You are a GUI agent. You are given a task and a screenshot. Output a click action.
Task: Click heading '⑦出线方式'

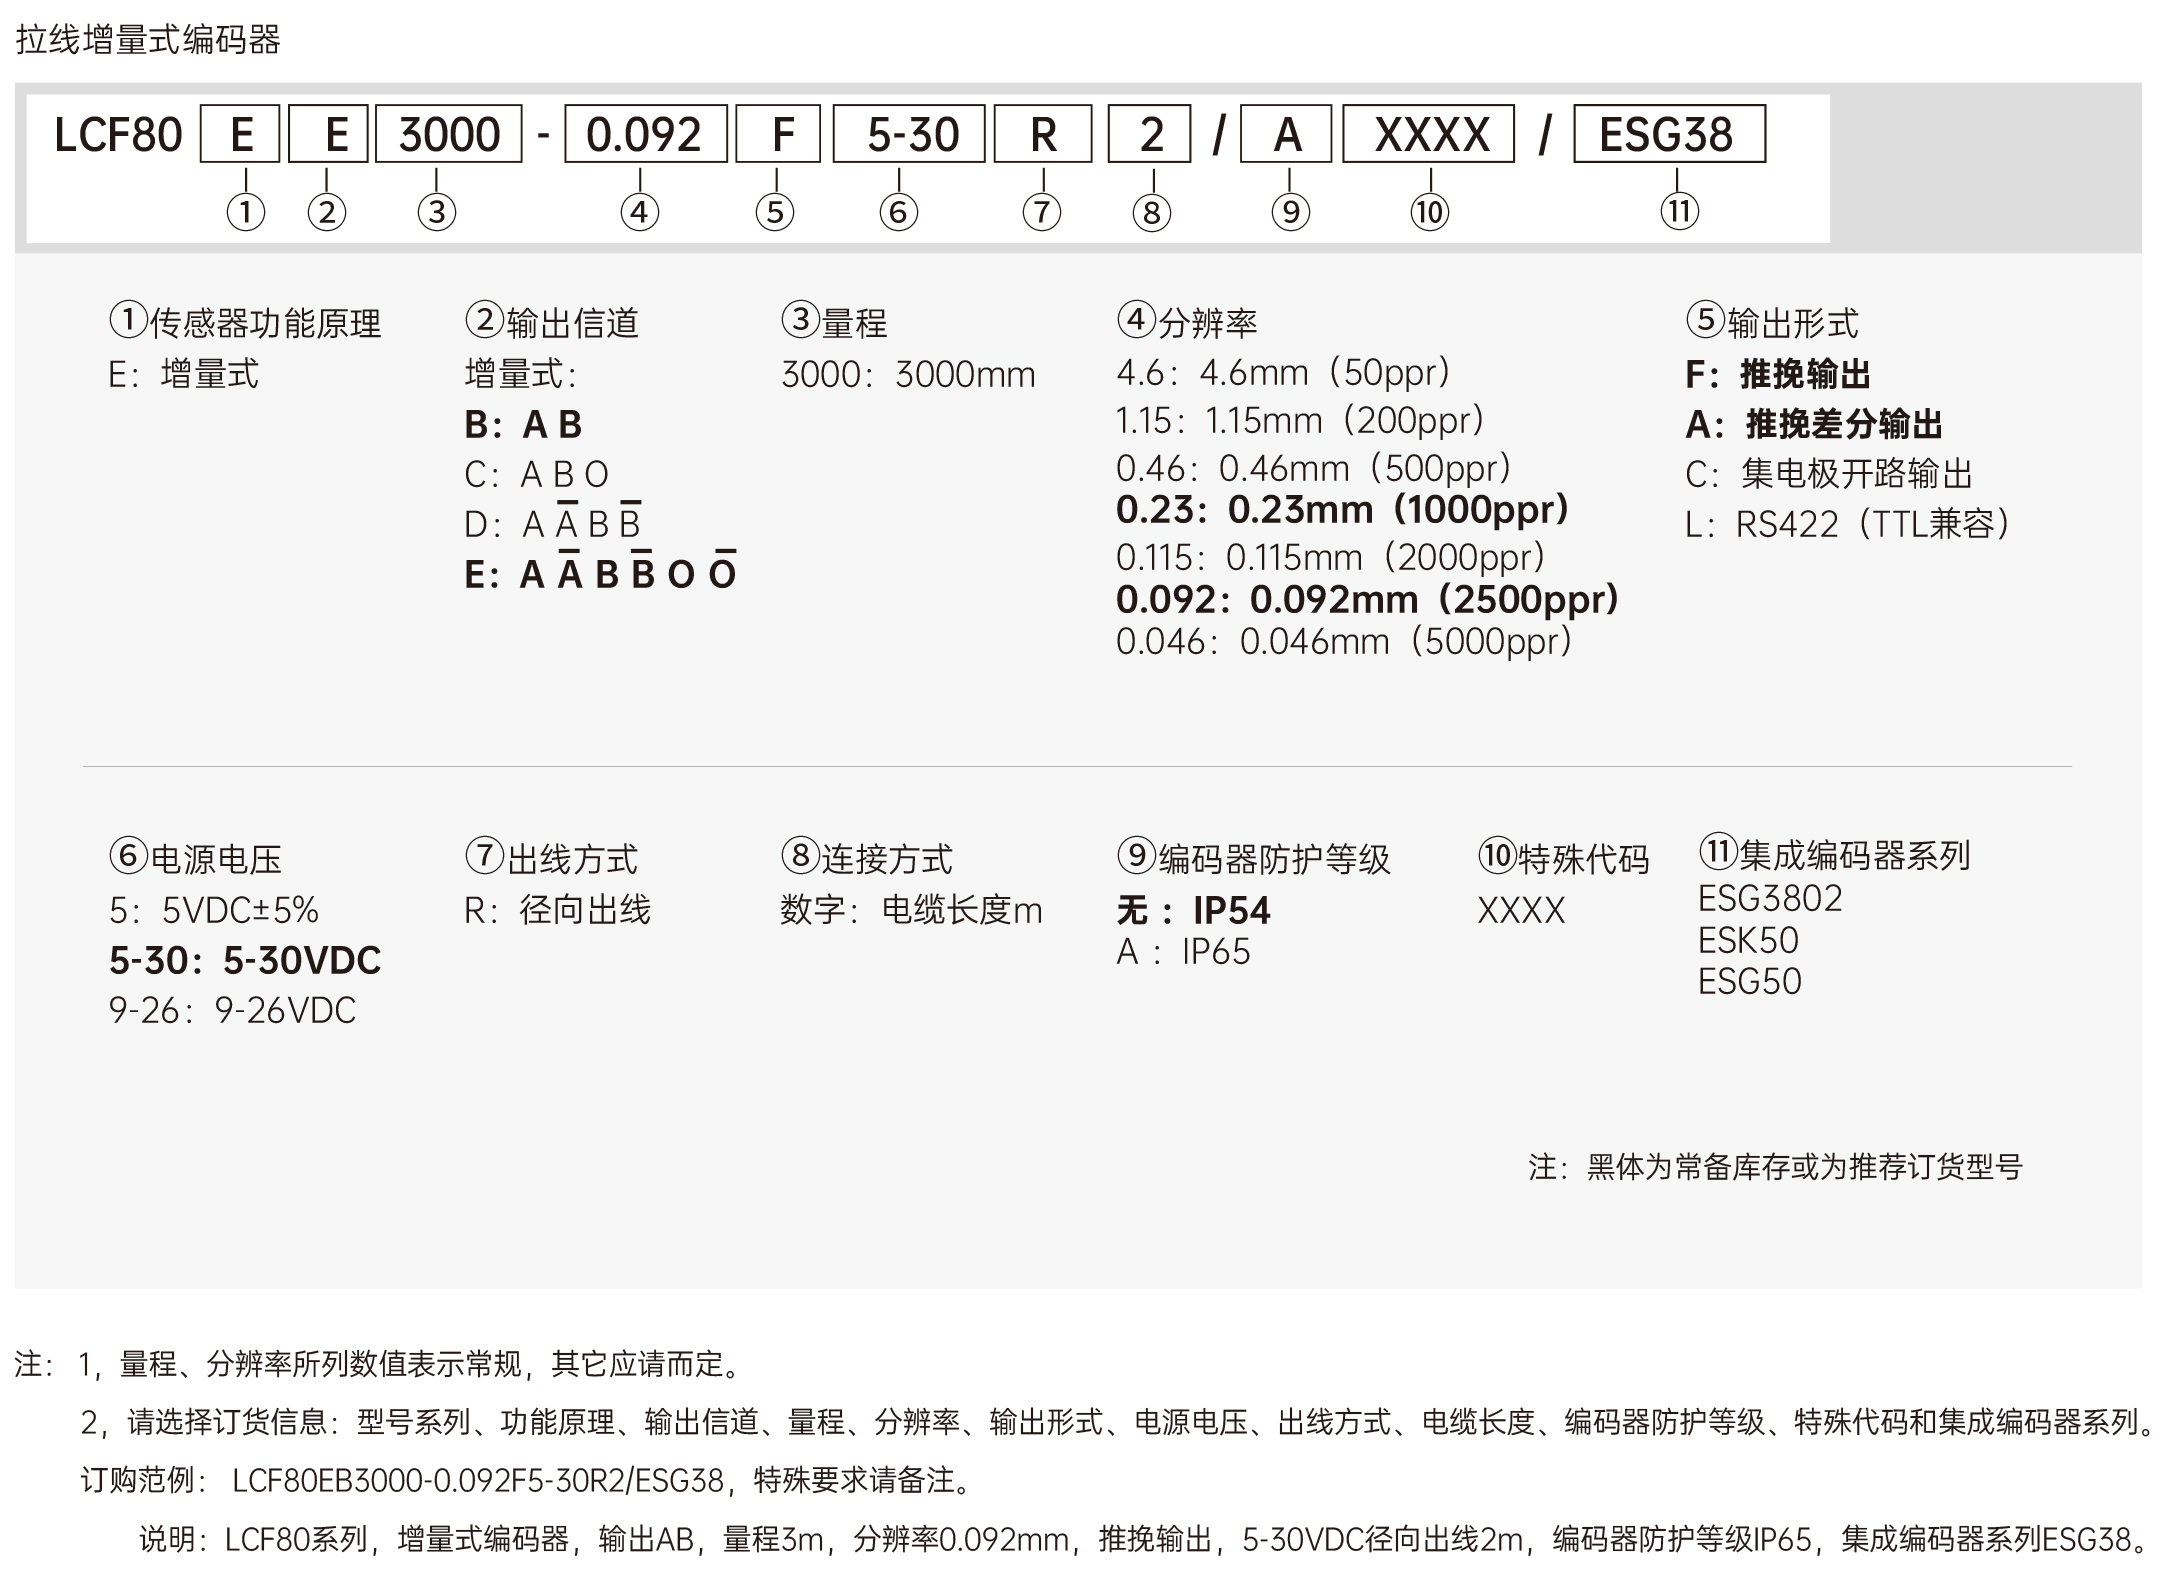[551, 858]
